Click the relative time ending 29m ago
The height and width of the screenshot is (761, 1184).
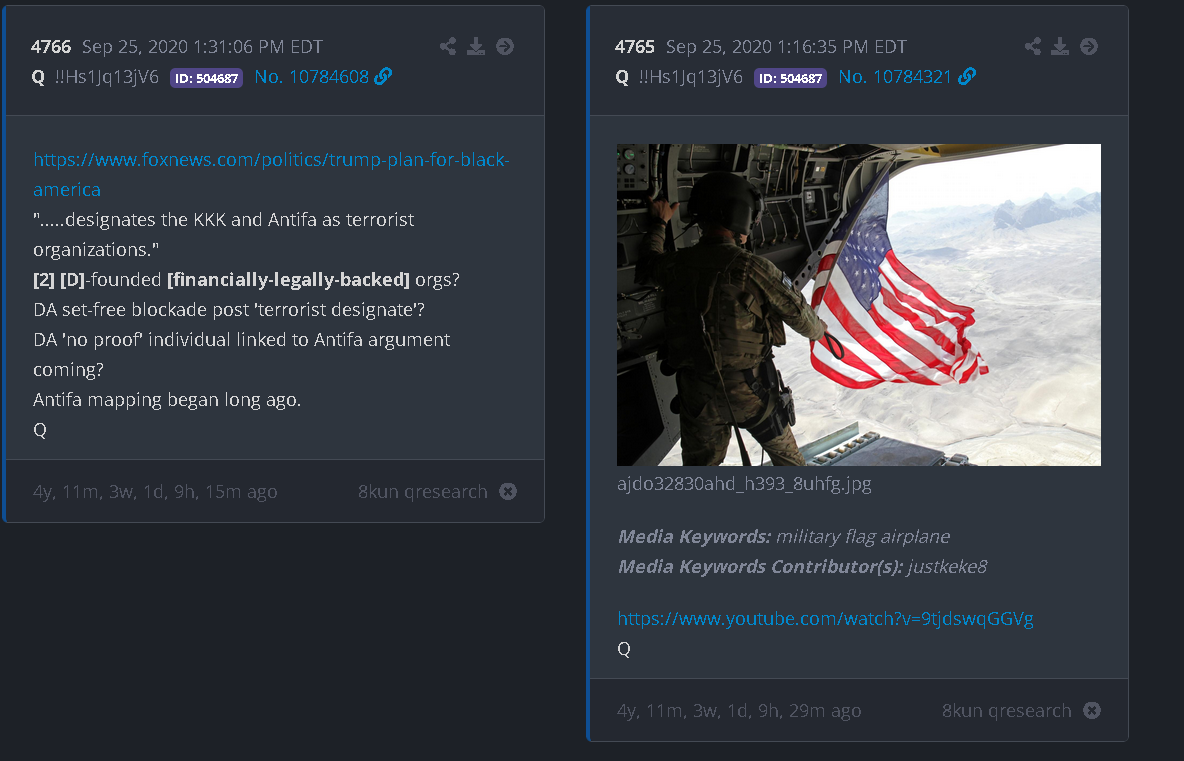click(738, 711)
